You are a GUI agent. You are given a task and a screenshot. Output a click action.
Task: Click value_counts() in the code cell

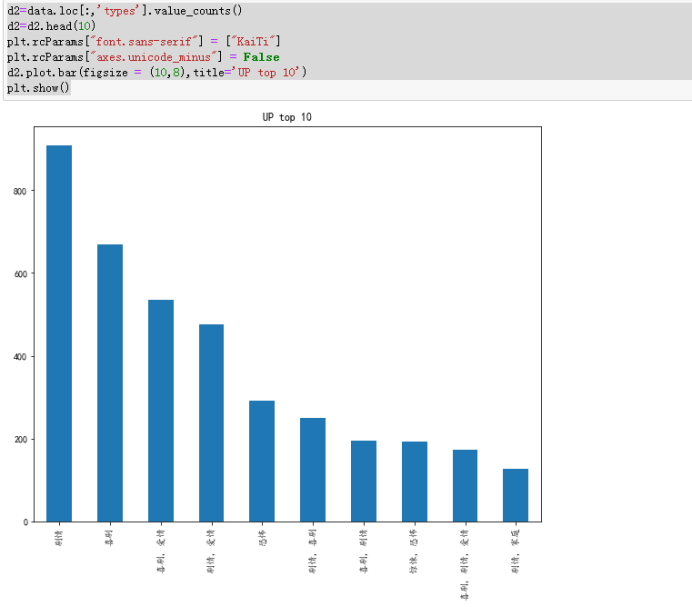point(198,11)
